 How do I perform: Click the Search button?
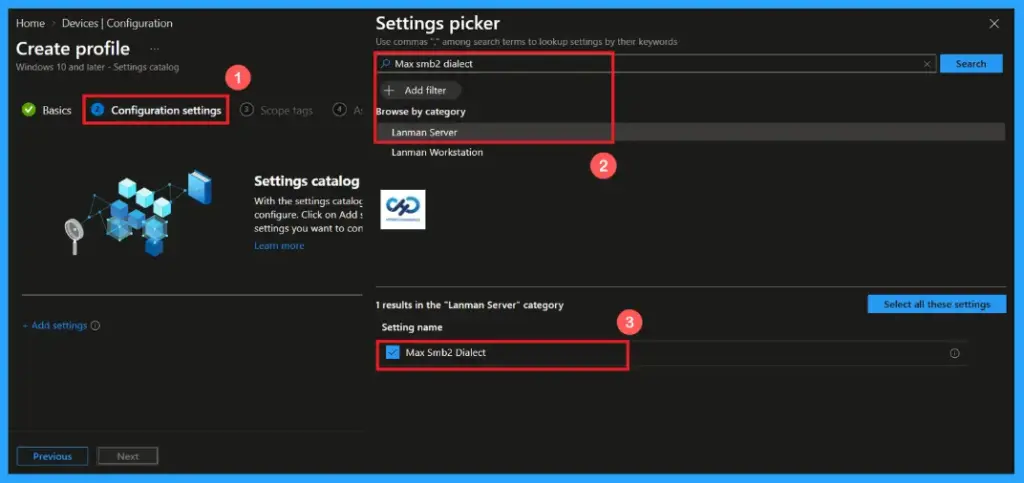971,64
